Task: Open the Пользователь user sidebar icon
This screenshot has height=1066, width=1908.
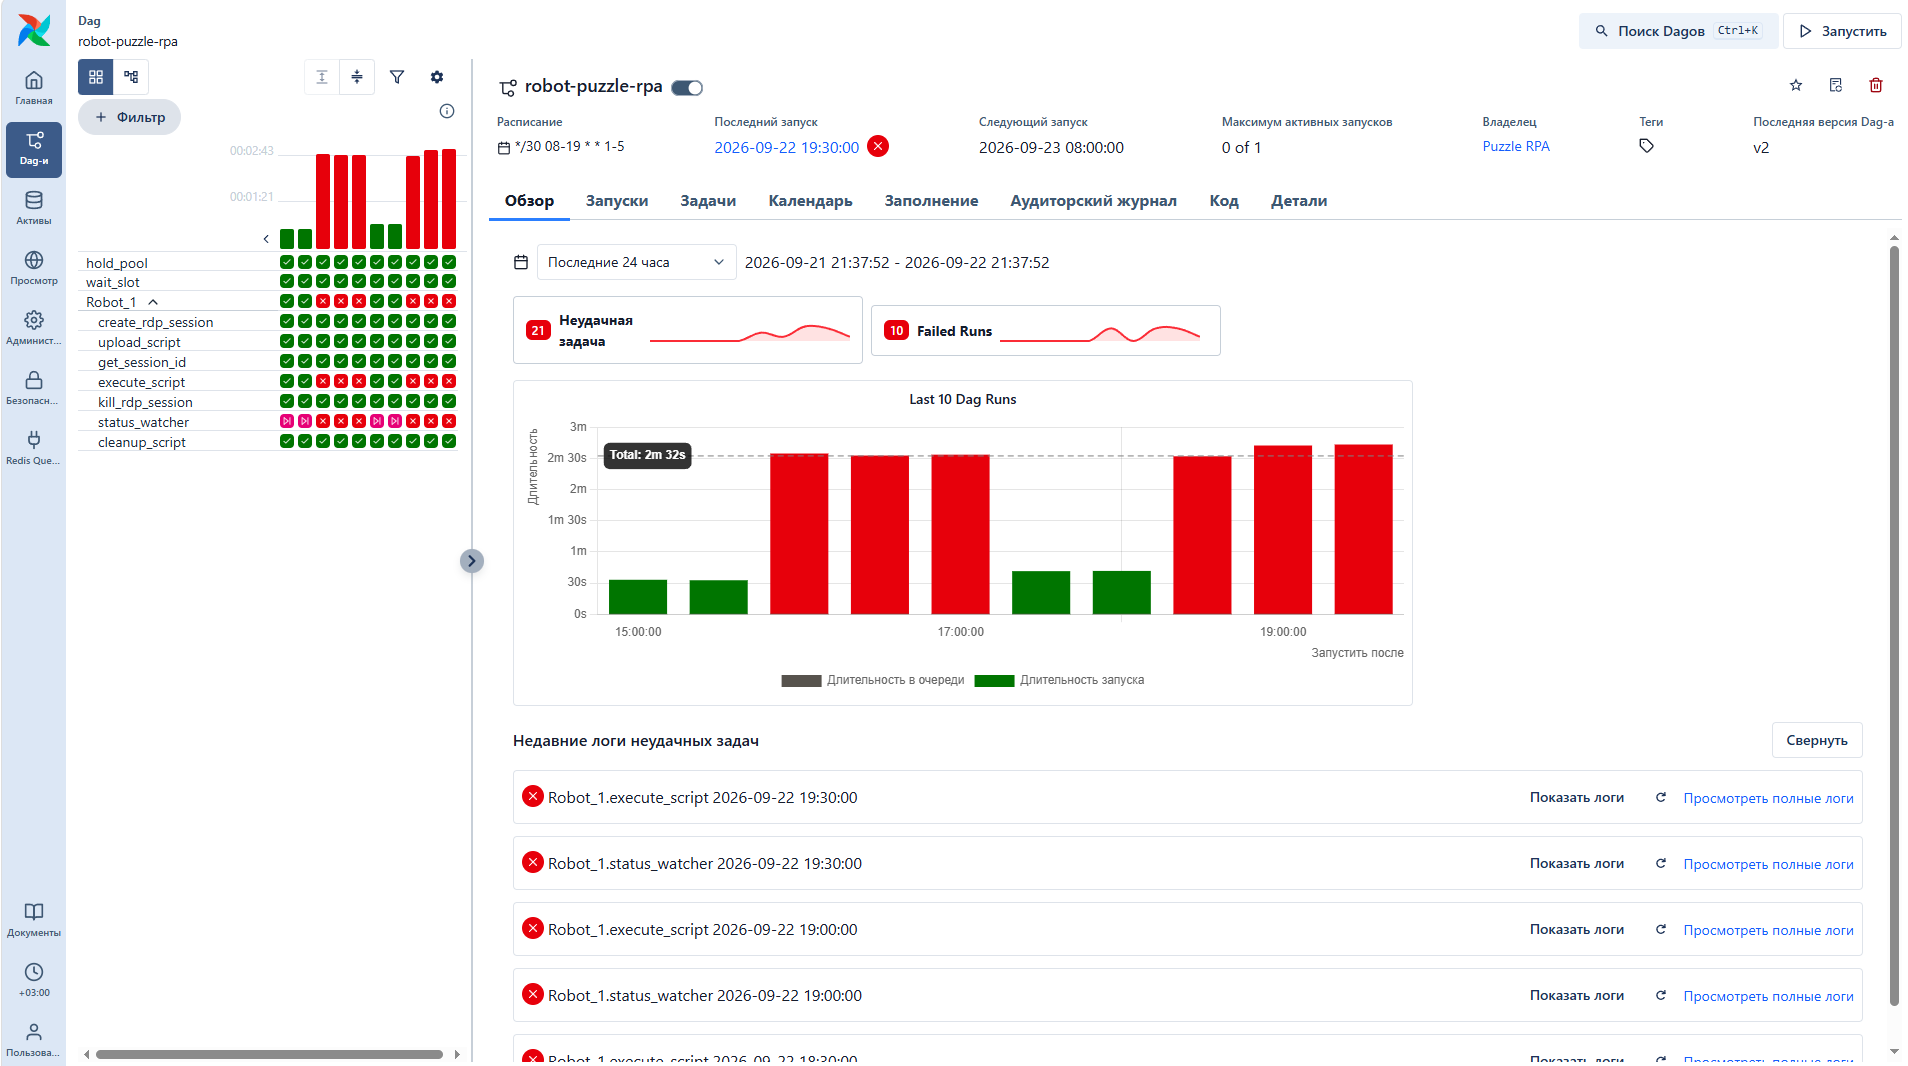Action: [x=34, y=1040]
